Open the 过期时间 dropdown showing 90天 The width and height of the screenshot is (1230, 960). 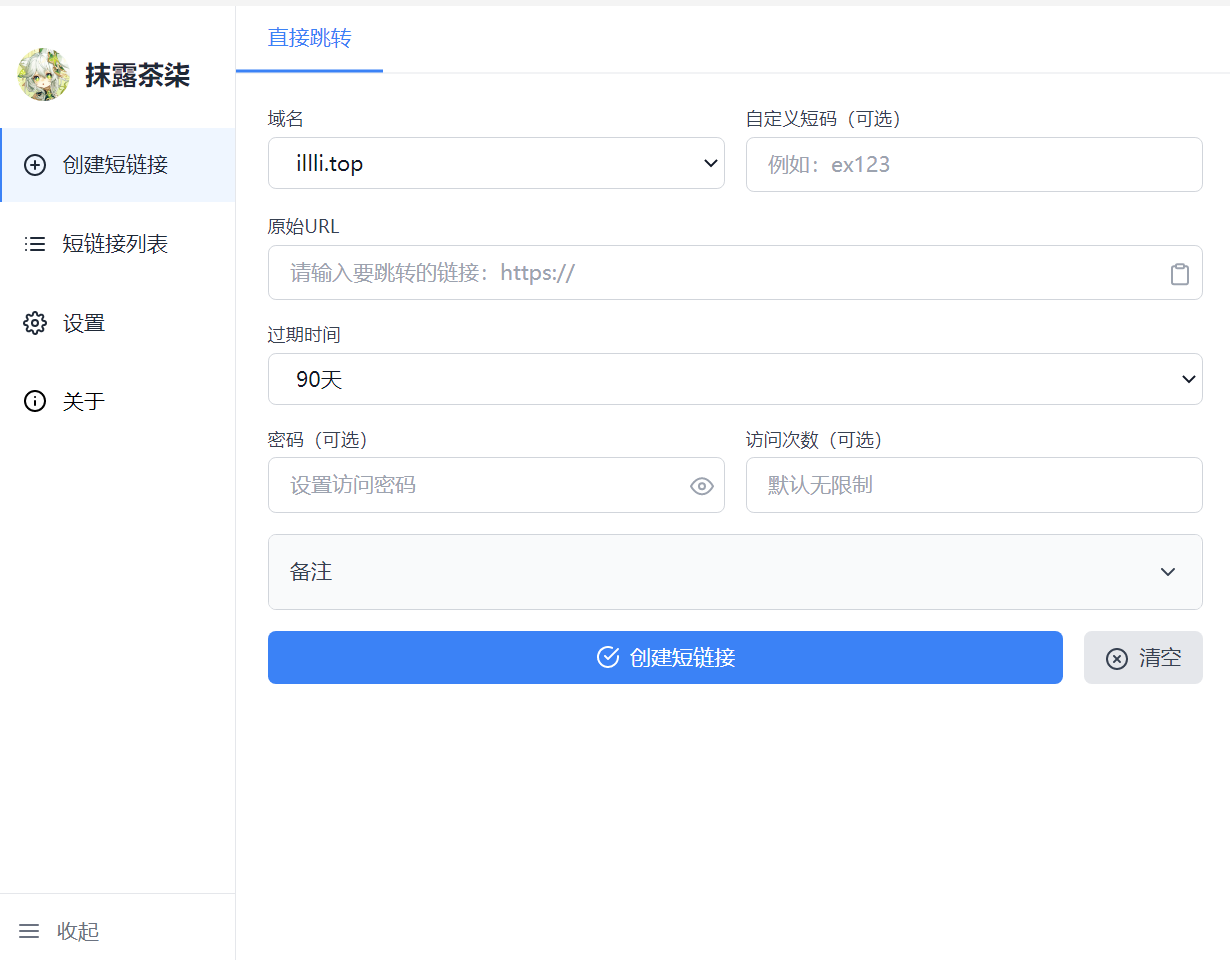735,379
